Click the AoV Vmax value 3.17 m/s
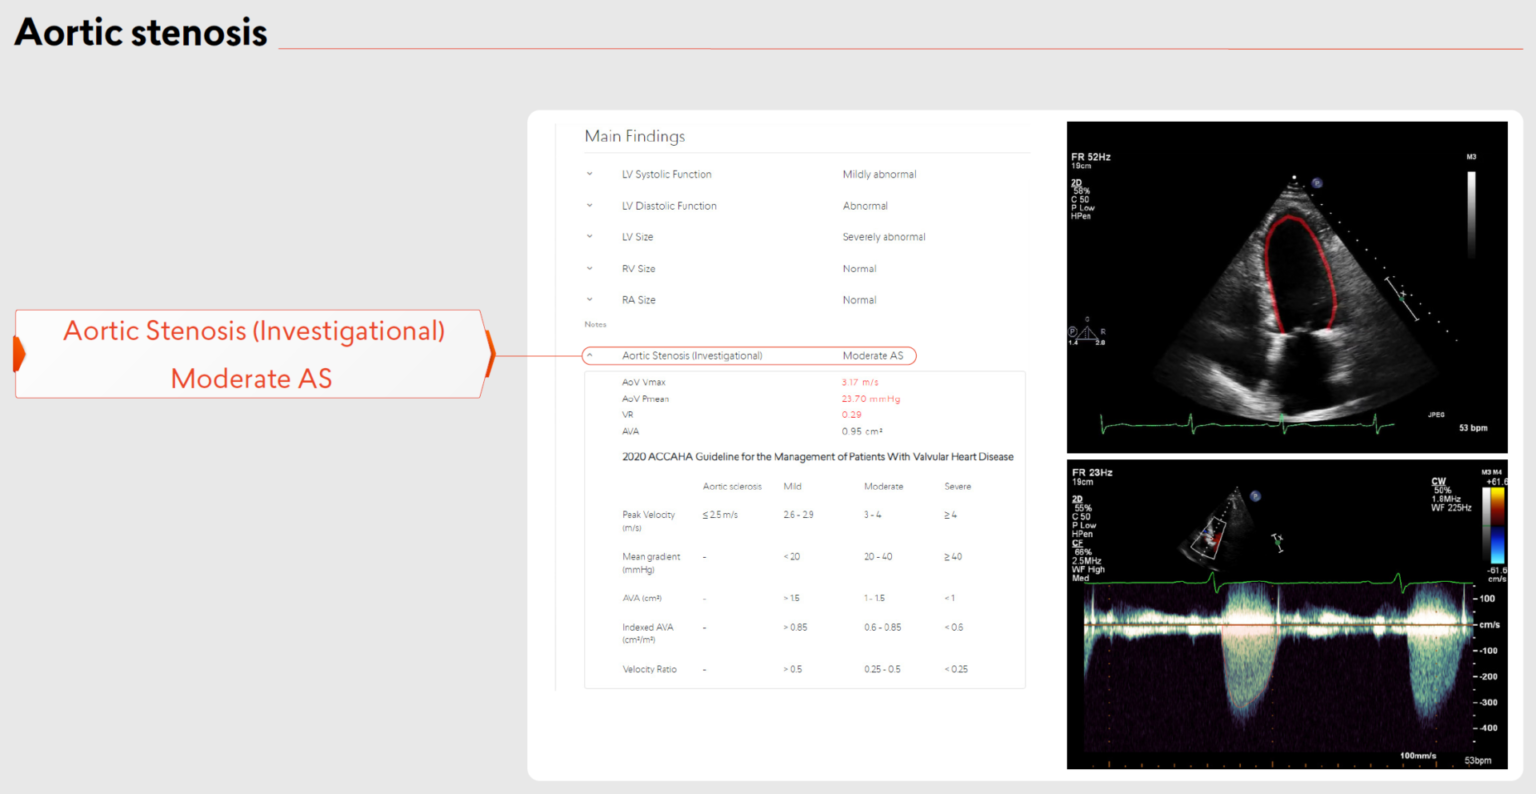Image resolution: width=1536 pixels, height=794 pixels. 859,382
